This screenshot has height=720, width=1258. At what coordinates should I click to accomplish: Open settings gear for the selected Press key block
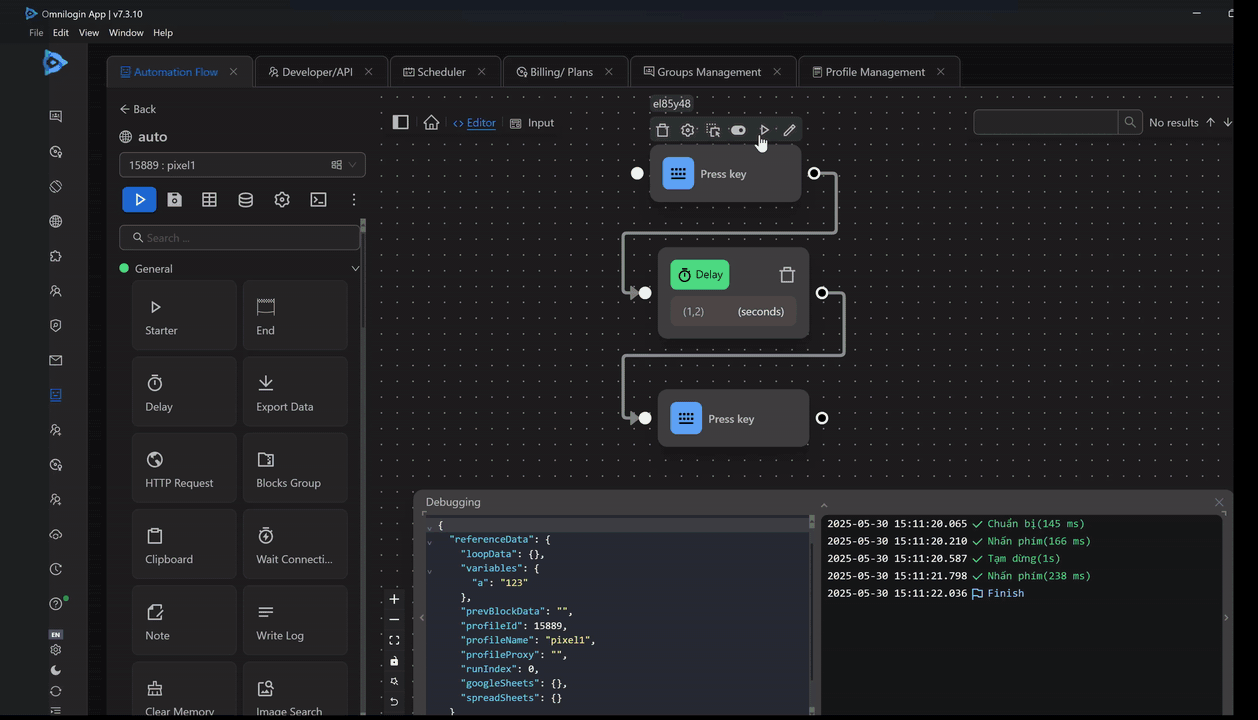point(687,130)
